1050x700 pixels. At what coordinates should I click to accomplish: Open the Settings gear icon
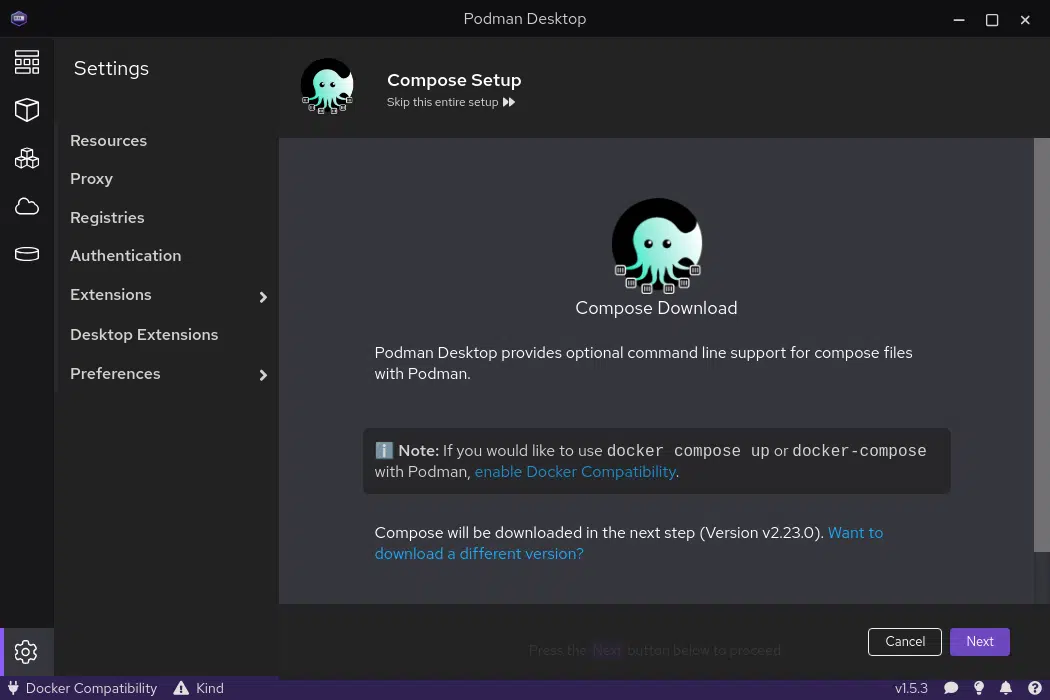[26, 652]
